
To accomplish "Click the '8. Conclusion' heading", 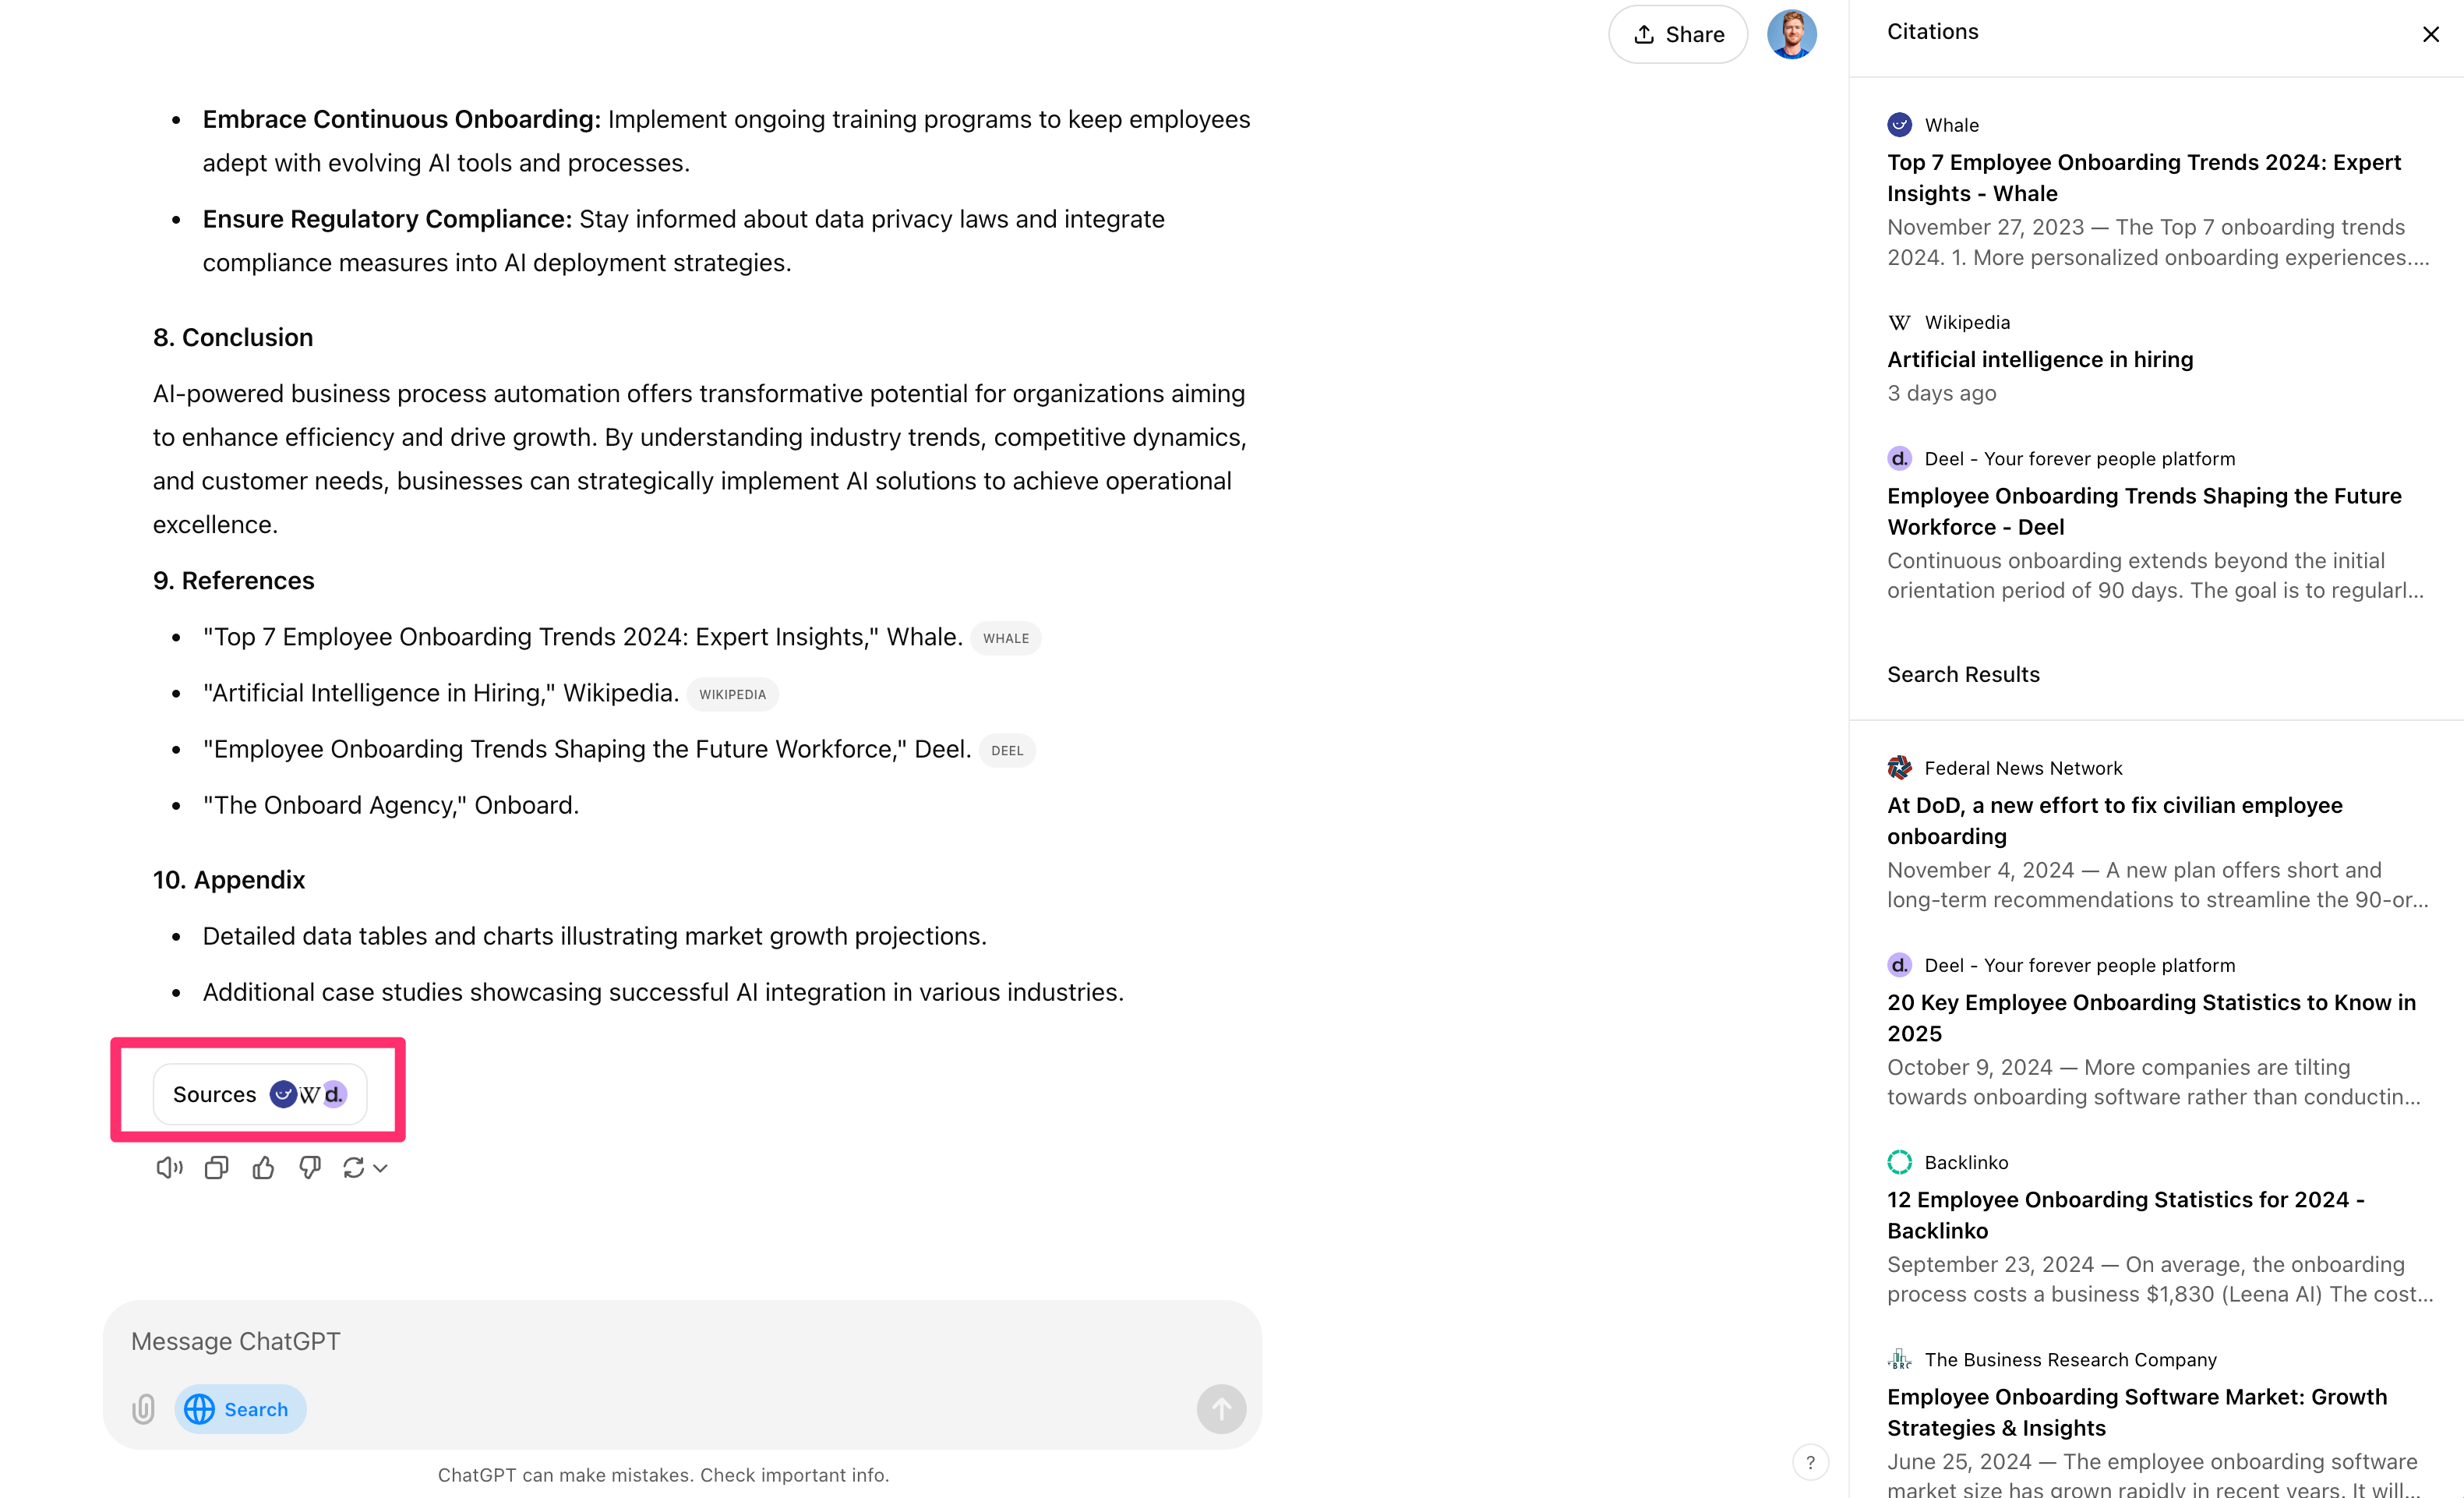I will pos(233,338).
